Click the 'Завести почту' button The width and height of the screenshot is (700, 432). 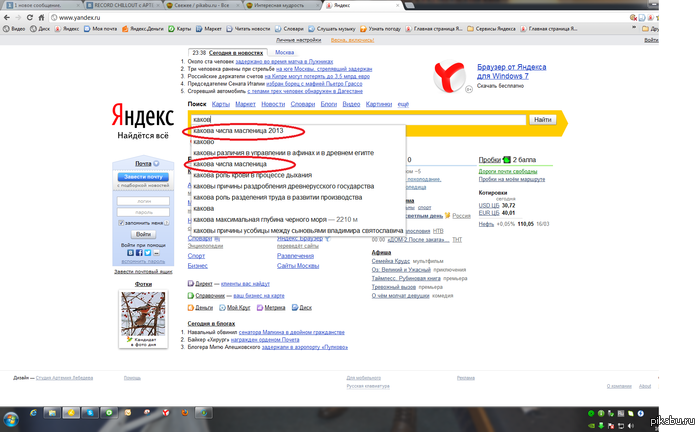click(143, 177)
